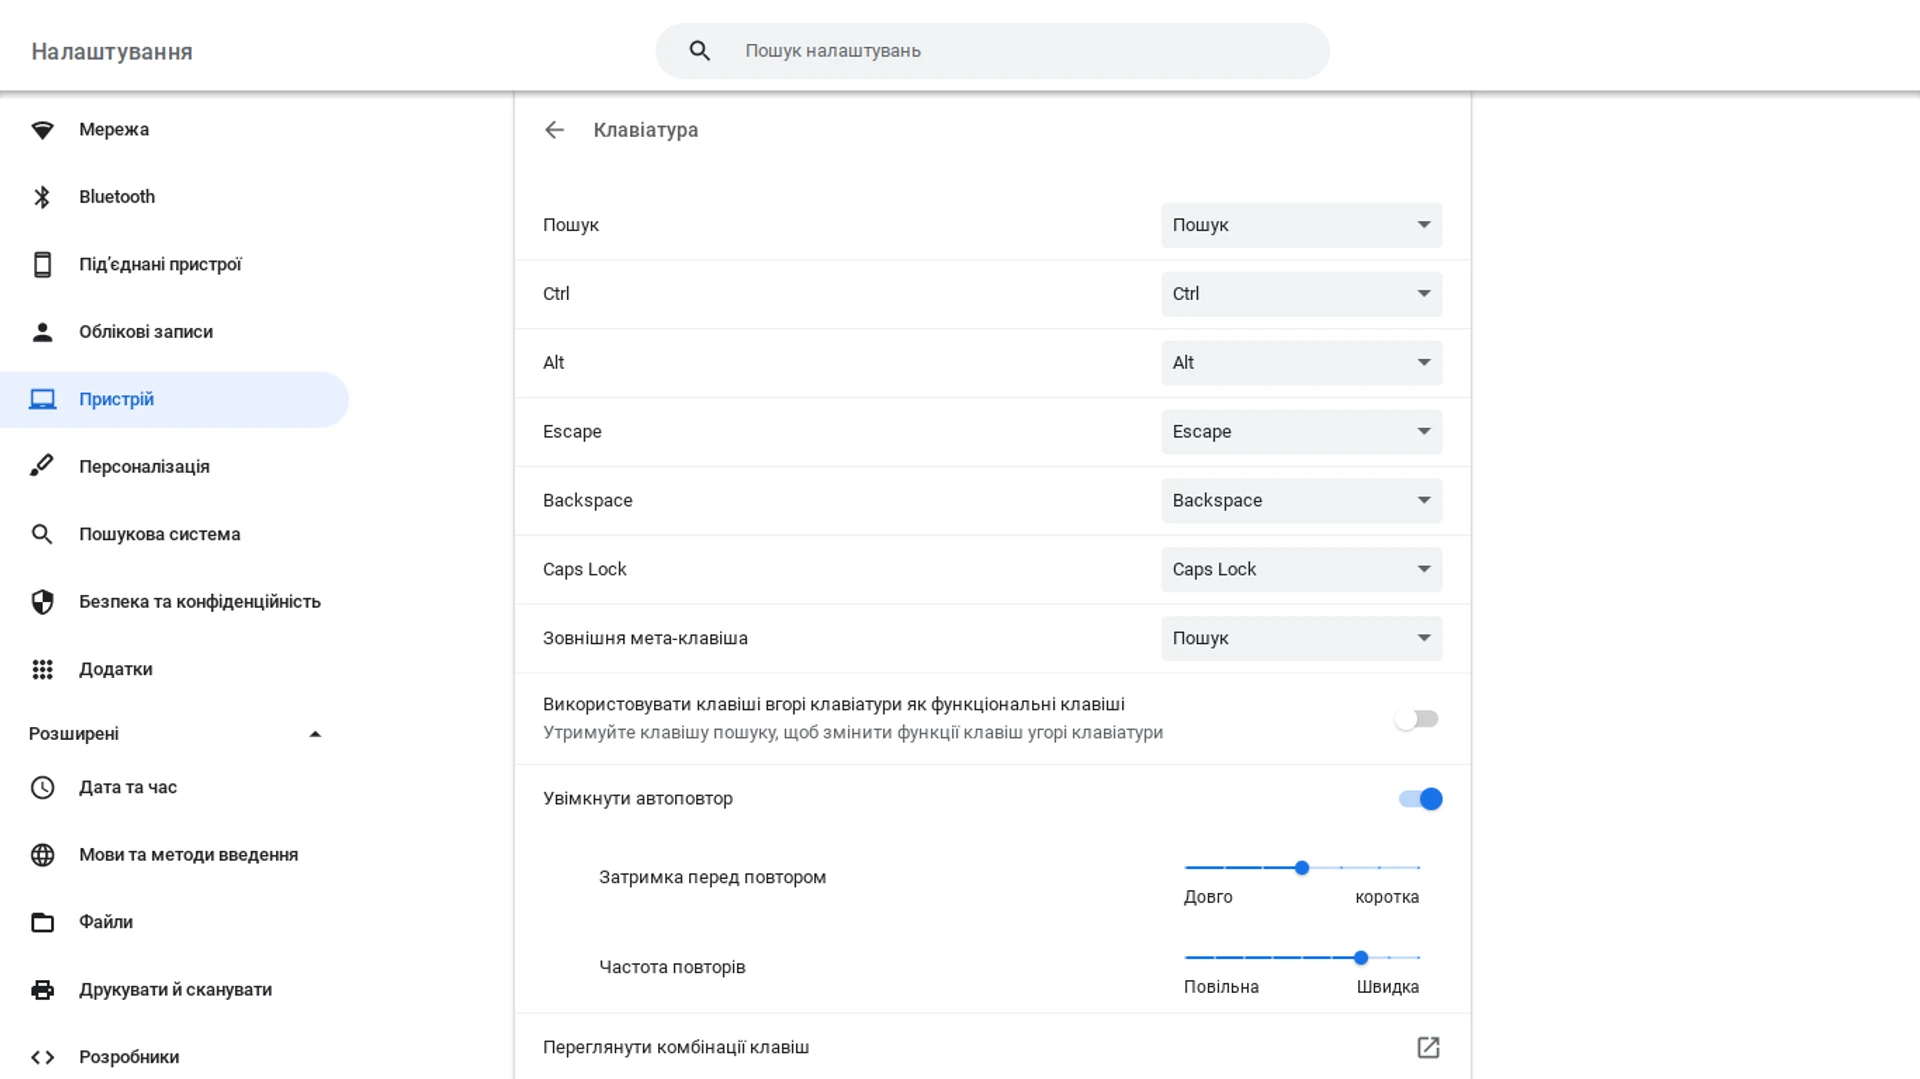Click the clock icon for Дата та час
Image resolution: width=1920 pixels, height=1079 pixels.
[42, 788]
